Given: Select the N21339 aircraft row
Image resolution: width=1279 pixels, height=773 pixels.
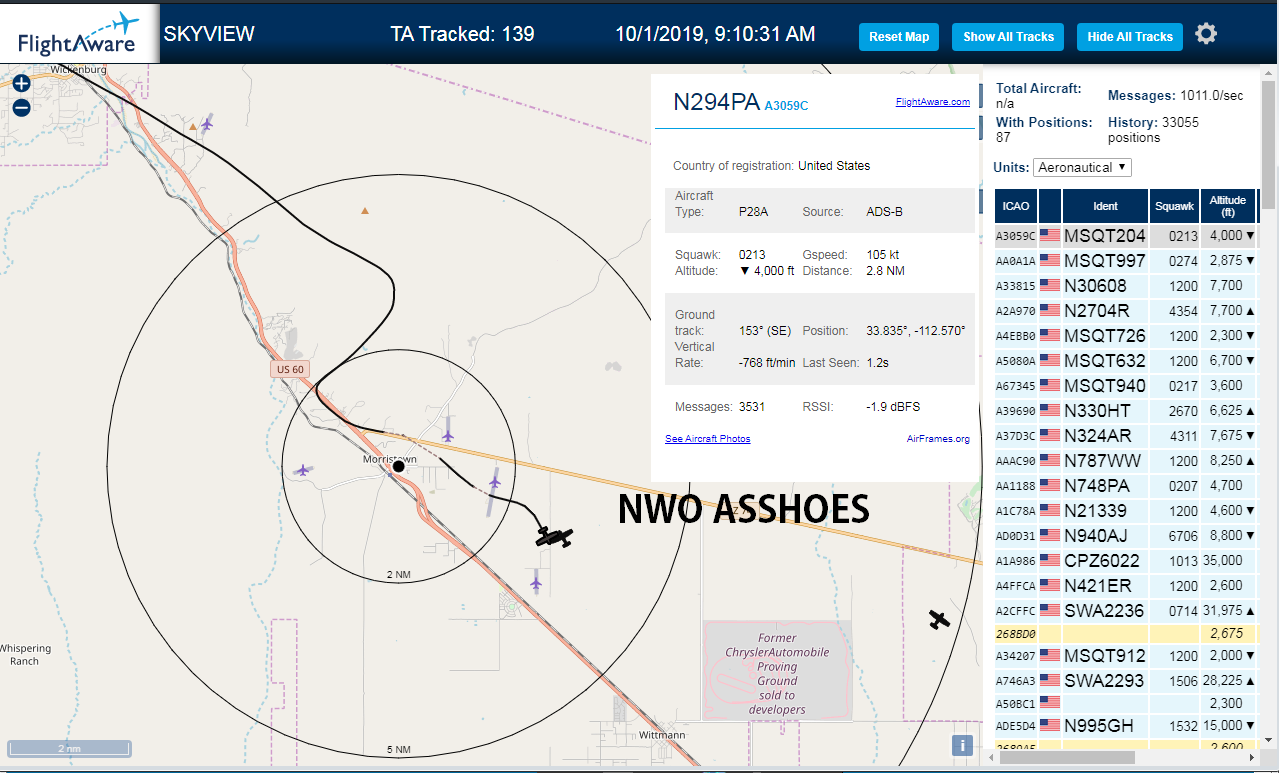Looking at the screenshot, I should [1125, 511].
